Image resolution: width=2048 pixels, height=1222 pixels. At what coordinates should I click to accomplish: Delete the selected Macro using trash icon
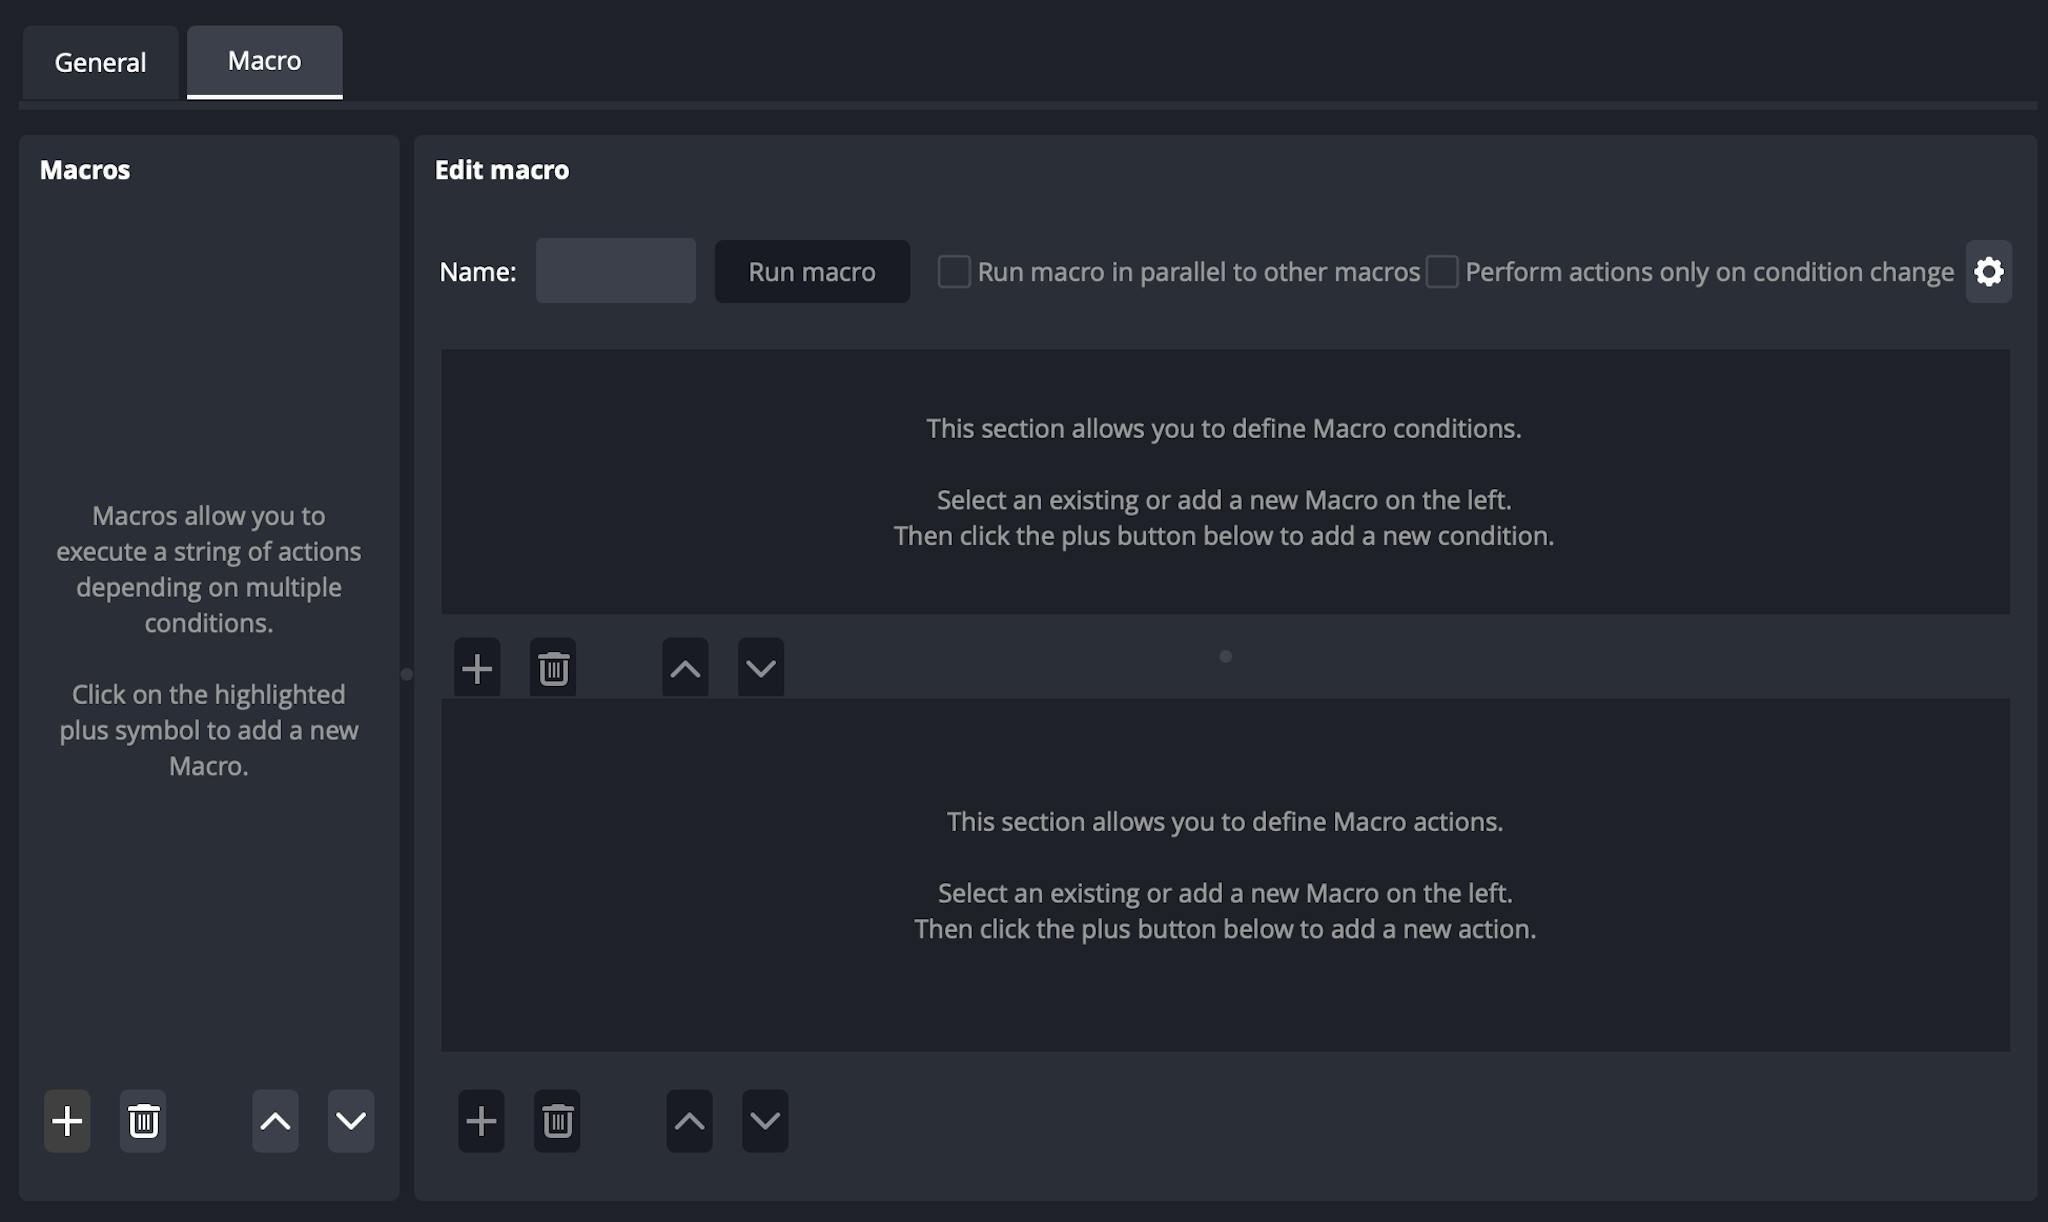(143, 1121)
